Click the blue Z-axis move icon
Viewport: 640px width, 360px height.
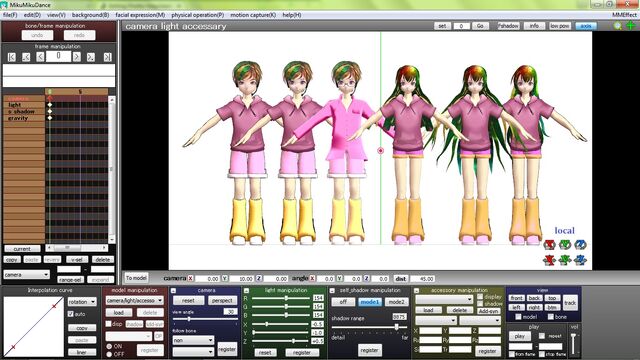580,260
